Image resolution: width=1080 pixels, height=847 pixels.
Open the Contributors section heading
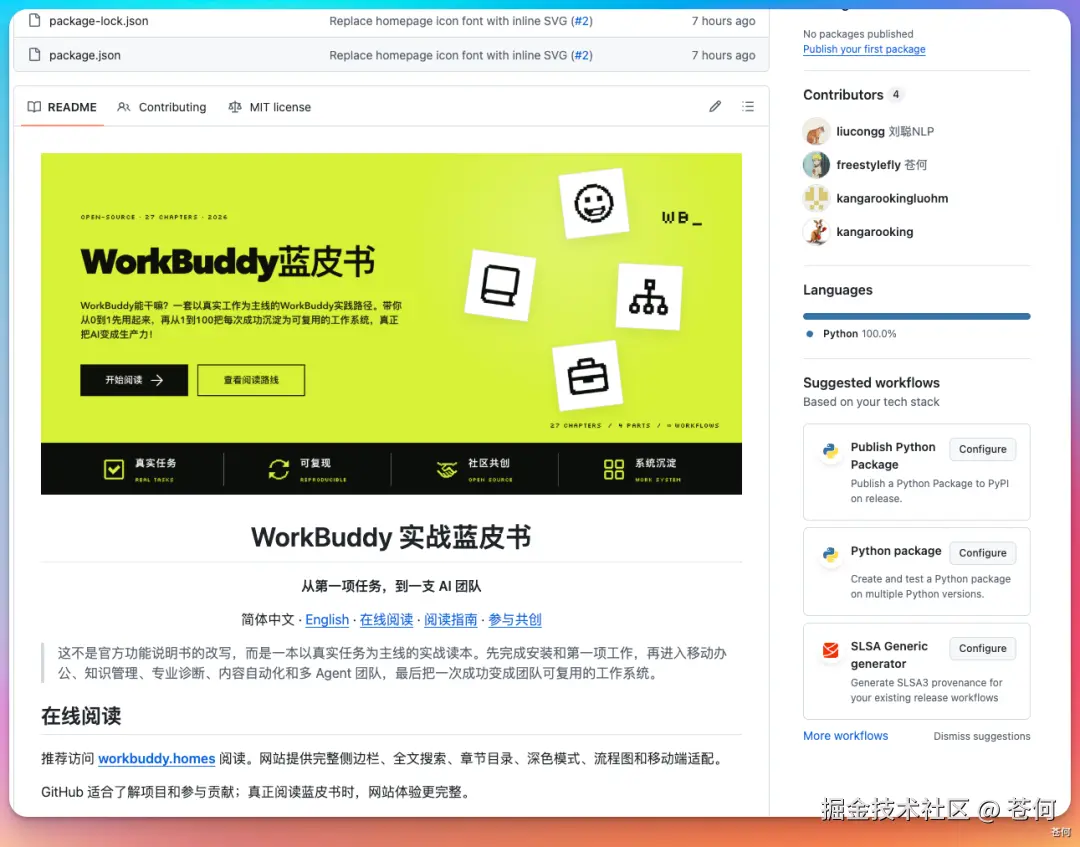click(x=843, y=95)
